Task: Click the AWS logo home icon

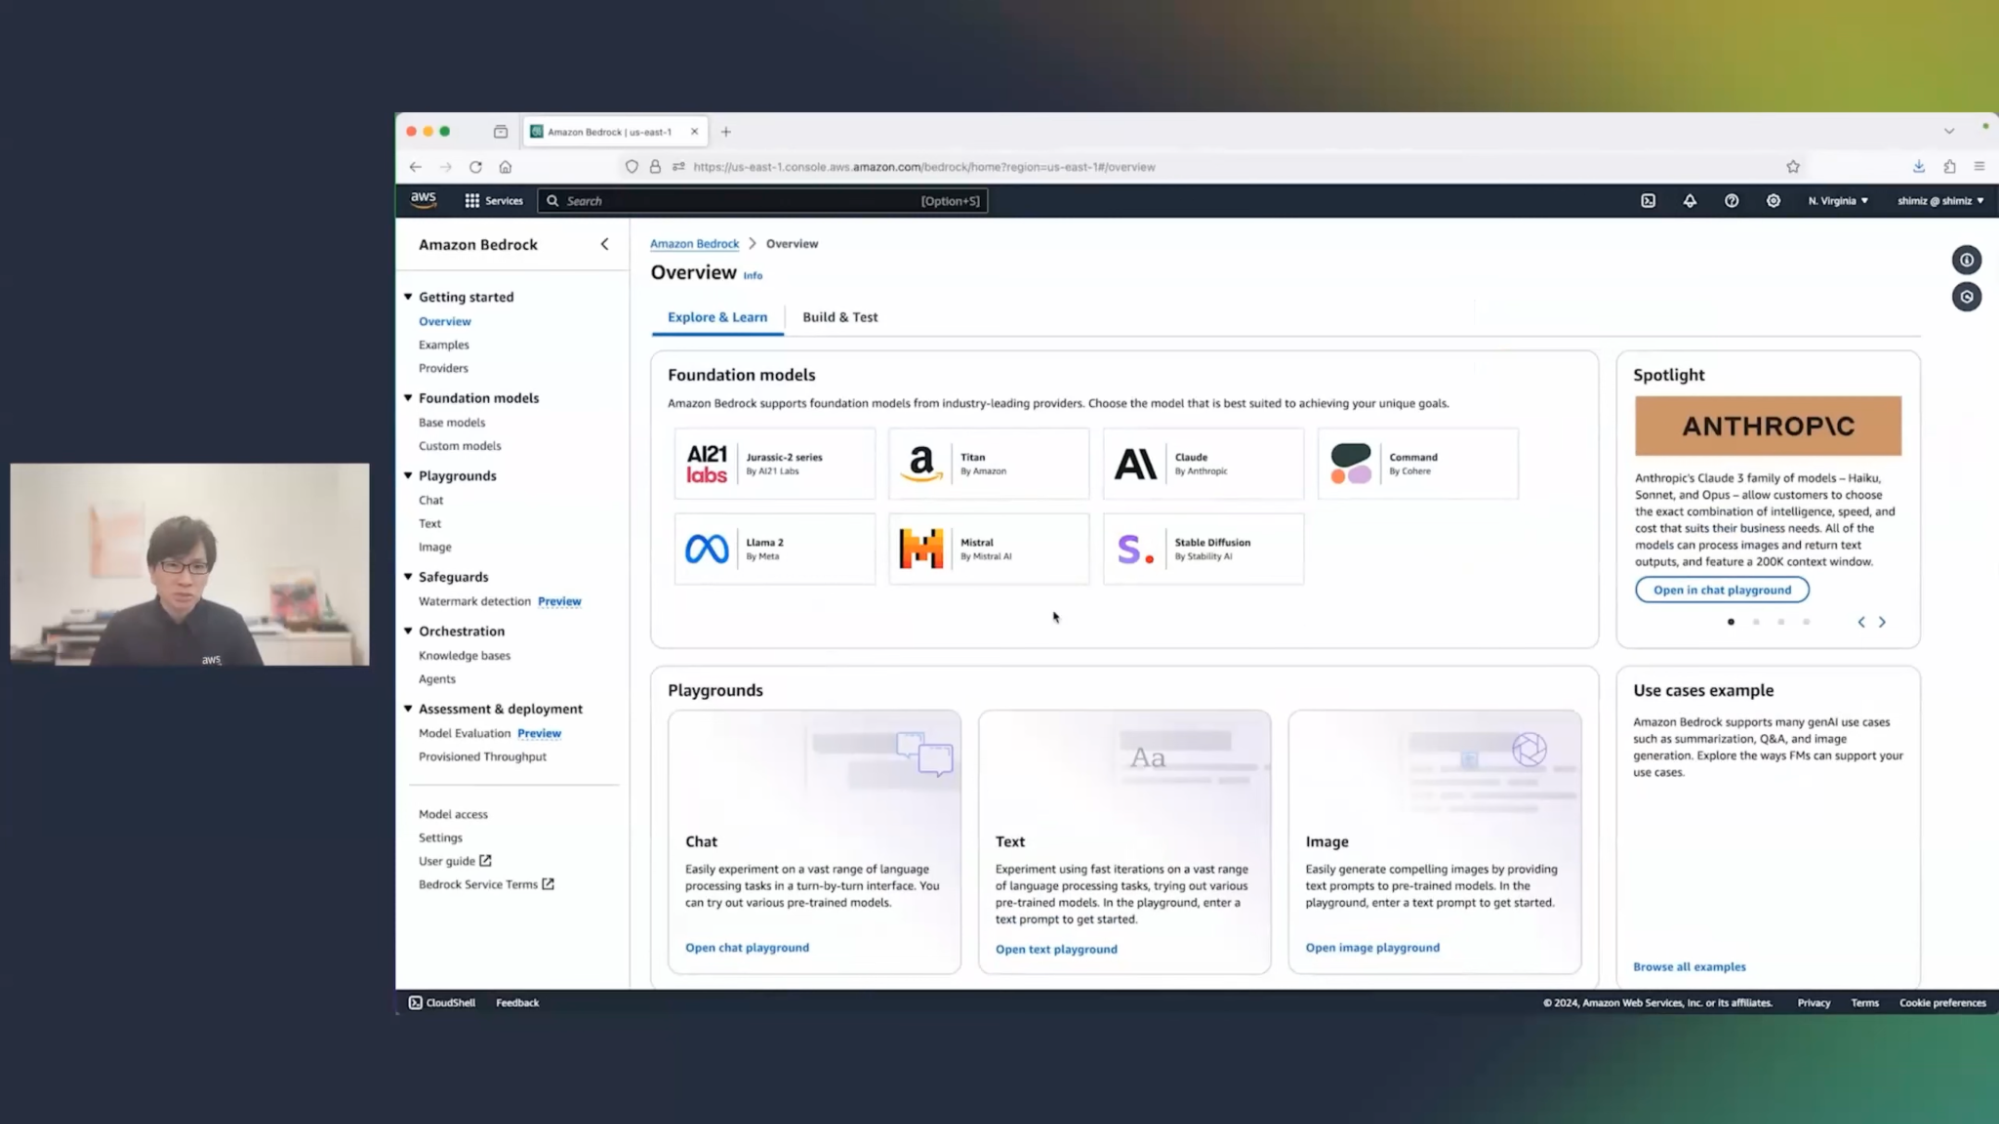Action: (x=423, y=200)
